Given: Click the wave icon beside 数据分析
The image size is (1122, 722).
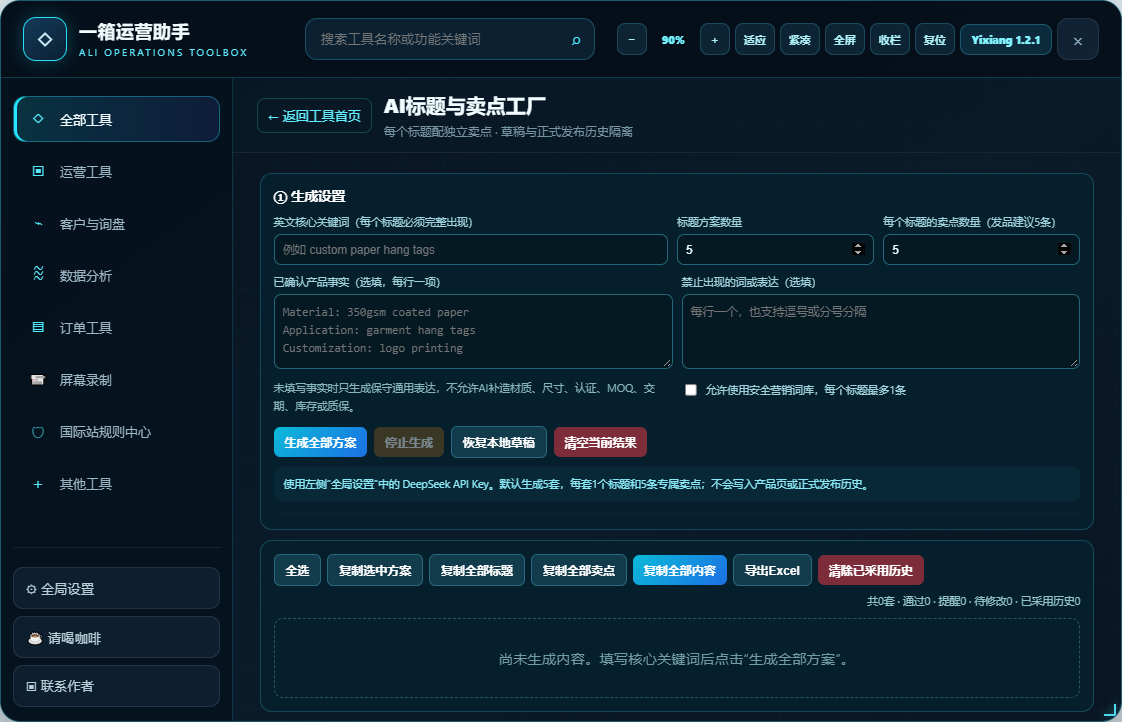Looking at the screenshot, I should point(39,273).
